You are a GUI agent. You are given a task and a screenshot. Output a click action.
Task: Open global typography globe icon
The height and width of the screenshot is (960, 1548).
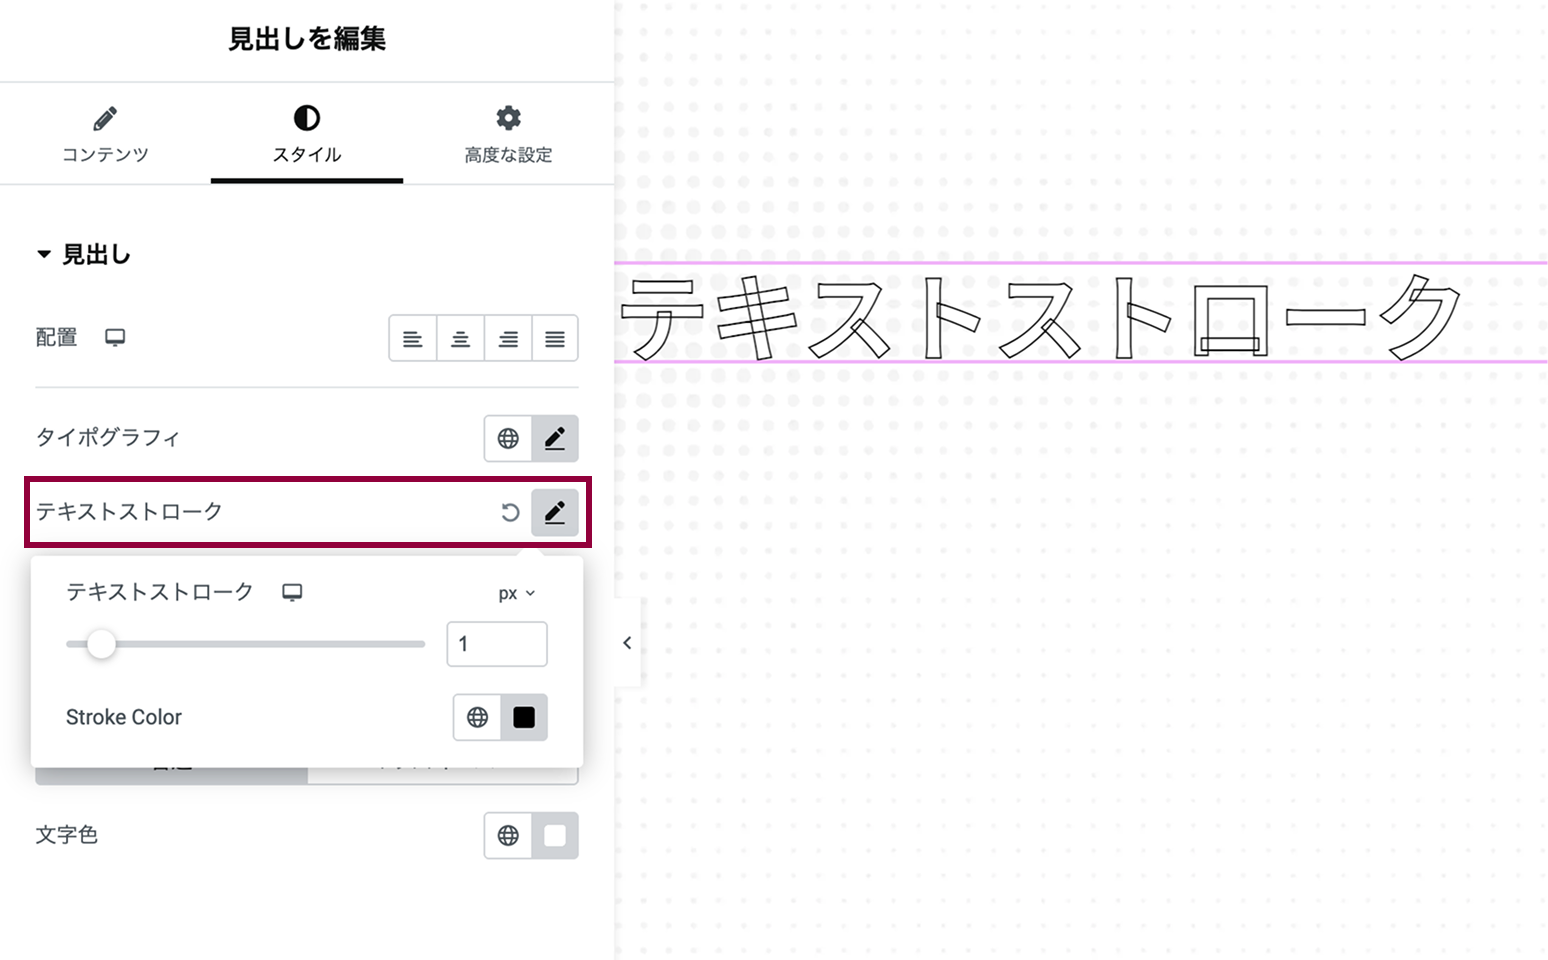click(x=508, y=438)
